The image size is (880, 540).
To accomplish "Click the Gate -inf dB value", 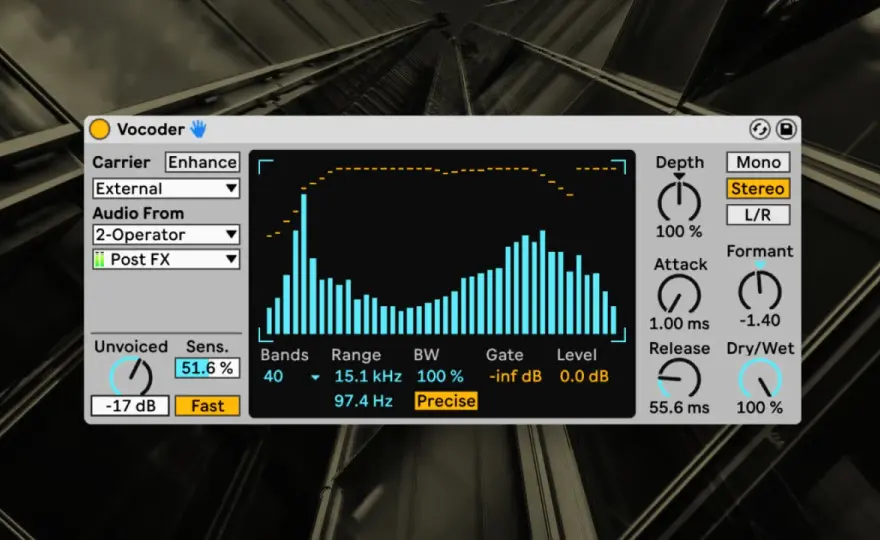I will [x=515, y=377].
